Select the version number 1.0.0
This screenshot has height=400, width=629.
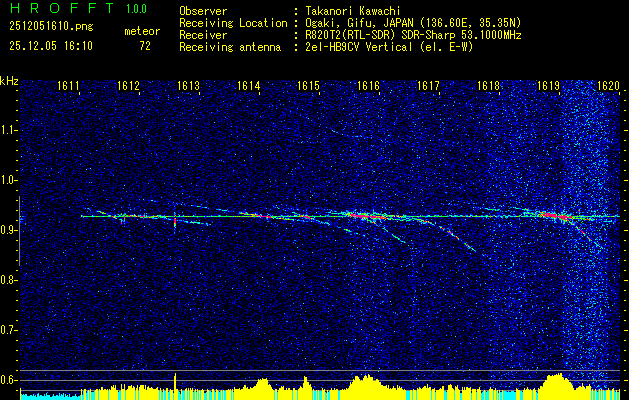[x=136, y=8]
